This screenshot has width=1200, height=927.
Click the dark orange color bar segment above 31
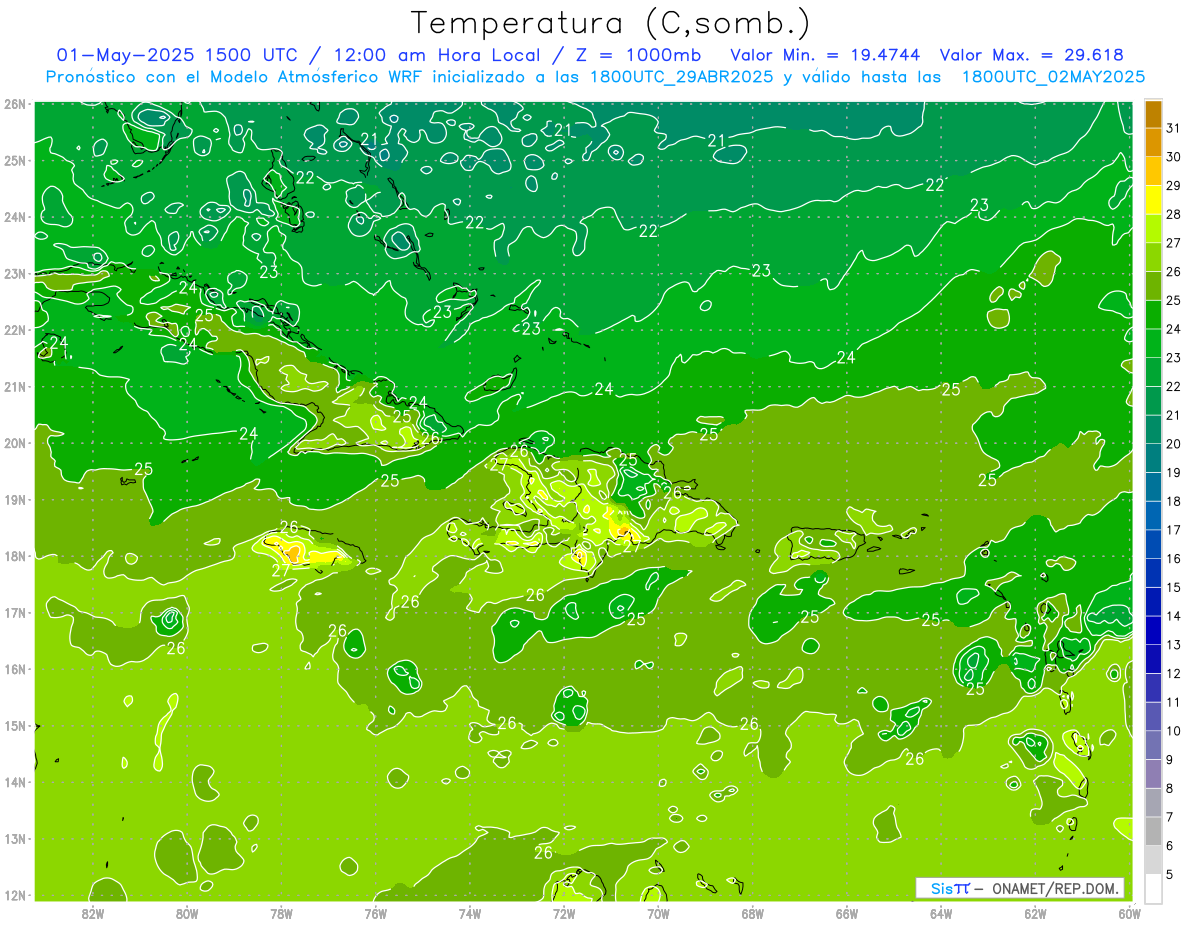click(x=1154, y=114)
